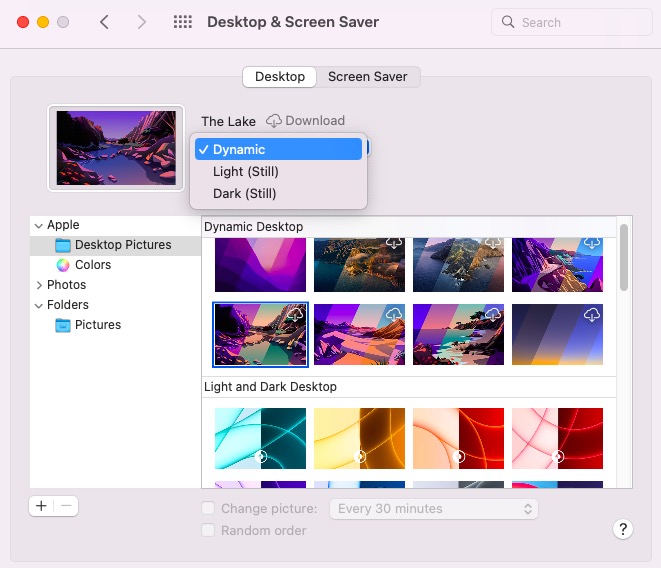Click the forward chevron in toolbar
The width and height of the screenshot is (661, 568).
click(141, 22)
